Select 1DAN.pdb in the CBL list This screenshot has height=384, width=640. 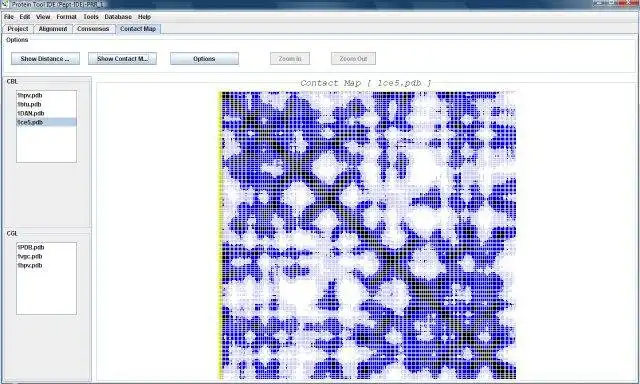pos(46,113)
